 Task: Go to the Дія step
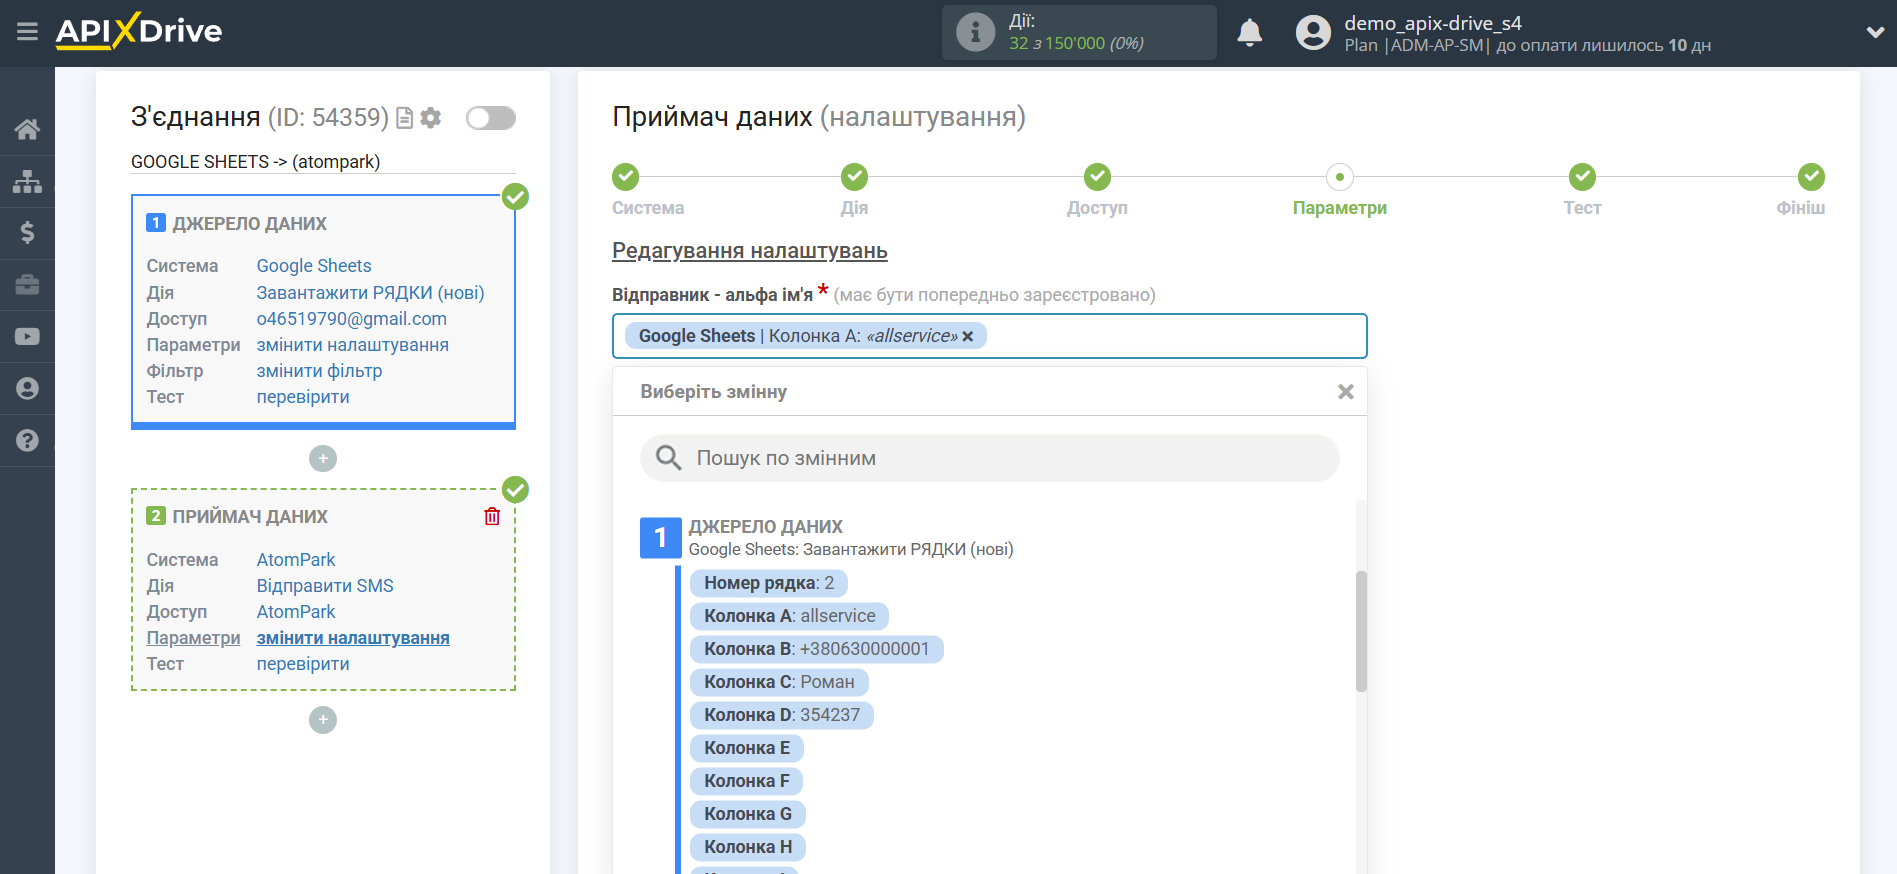tap(854, 177)
